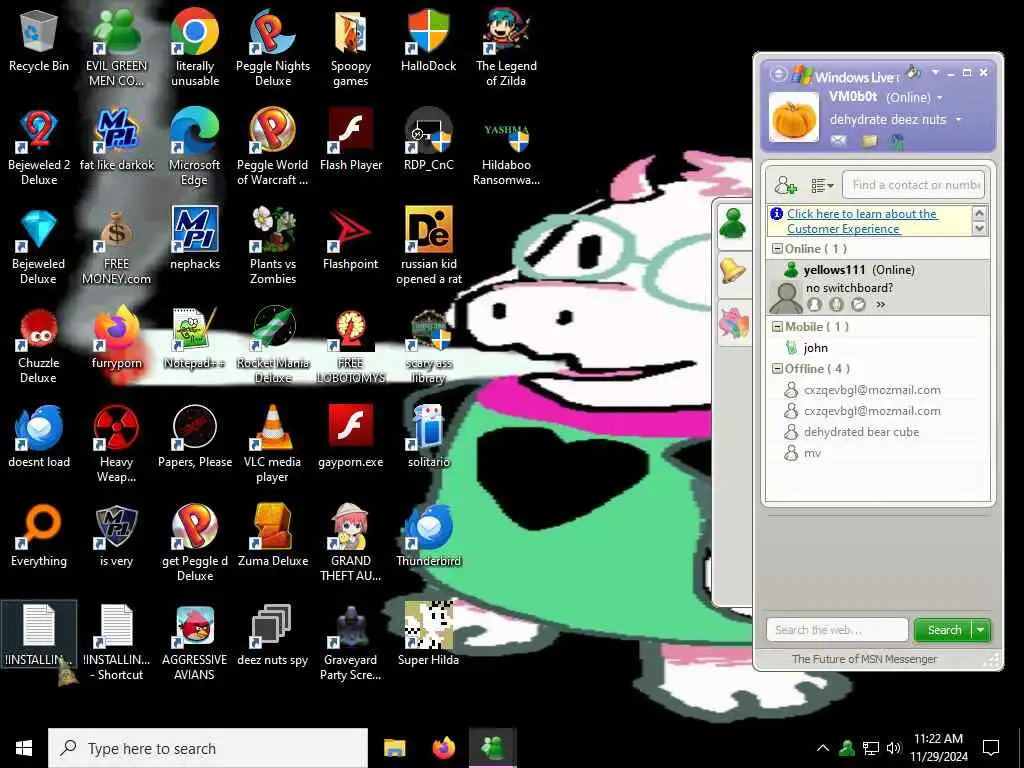Switch to the butterfly MSN tab
Image resolution: width=1024 pixels, height=768 pixels.
coord(733,323)
